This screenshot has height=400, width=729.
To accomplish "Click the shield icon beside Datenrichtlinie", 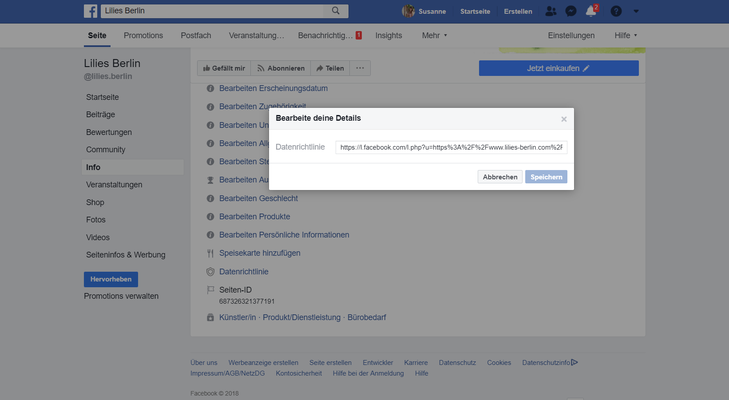I will coord(210,272).
